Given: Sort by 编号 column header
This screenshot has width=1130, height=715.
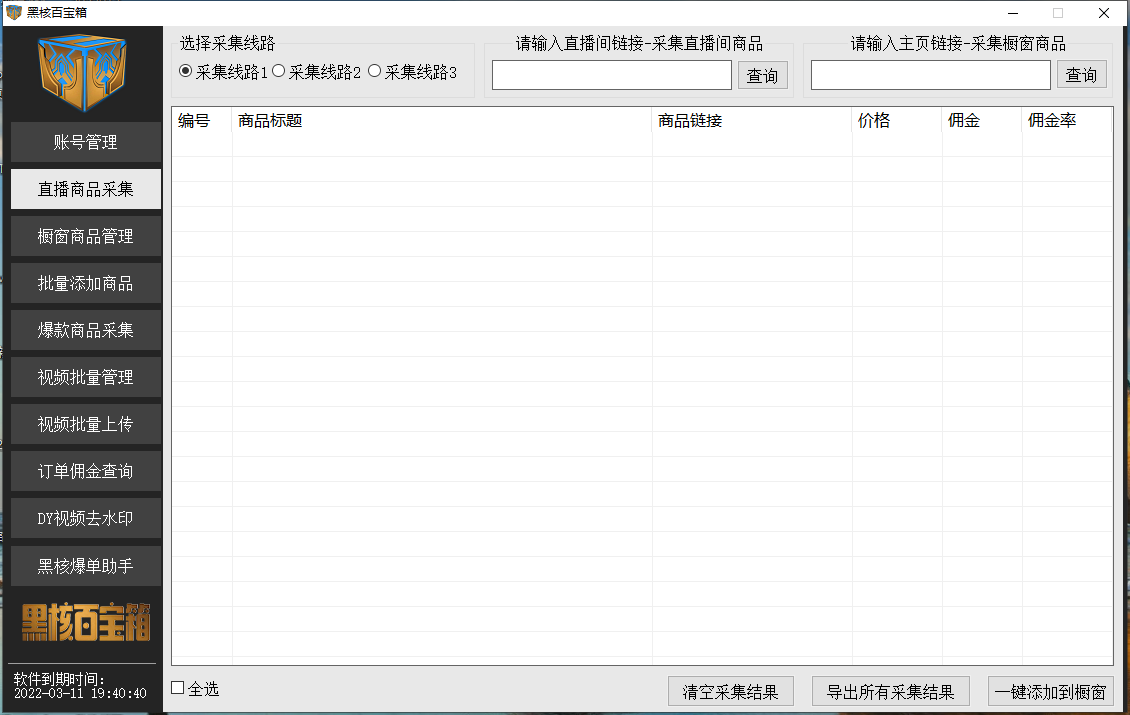Looking at the screenshot, I should tap(202, 120).
